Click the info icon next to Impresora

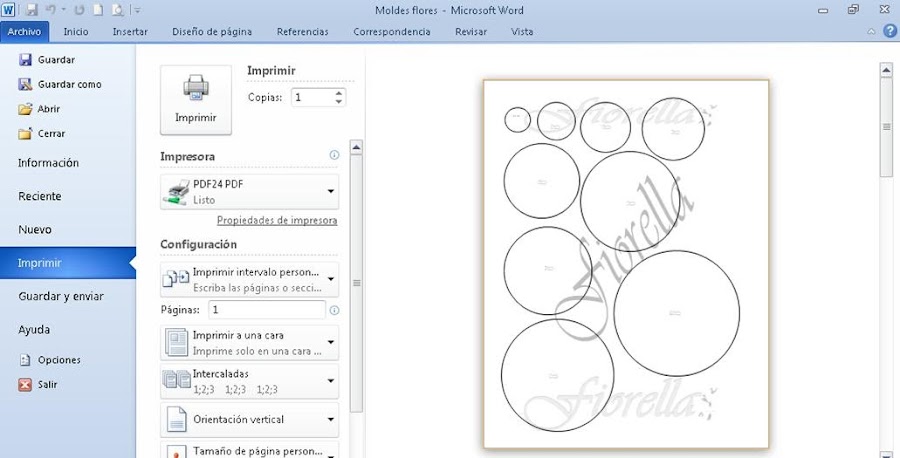pyautogui.click(x=334, y=155)
